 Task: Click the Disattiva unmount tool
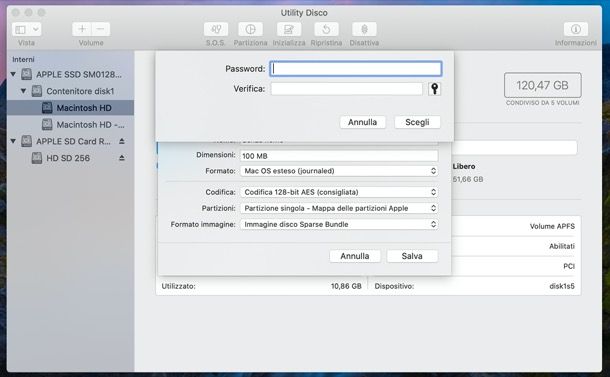pos(364,29)
